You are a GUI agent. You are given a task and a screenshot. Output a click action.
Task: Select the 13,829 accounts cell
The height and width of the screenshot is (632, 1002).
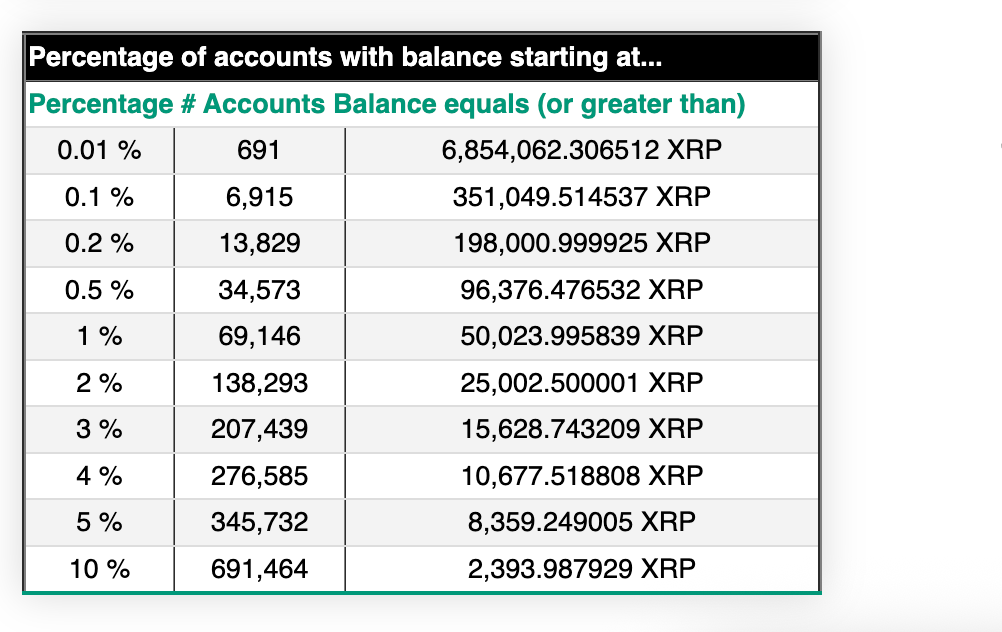259,244
